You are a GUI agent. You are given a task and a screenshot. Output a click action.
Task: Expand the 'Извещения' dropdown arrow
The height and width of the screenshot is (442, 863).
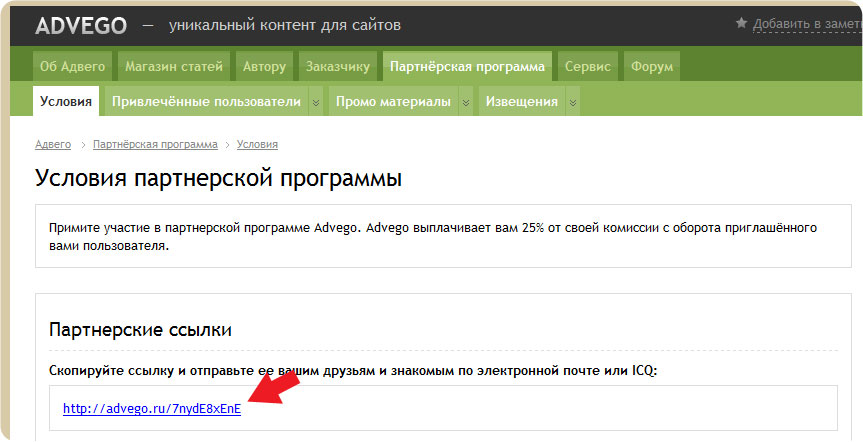point(572,102)
